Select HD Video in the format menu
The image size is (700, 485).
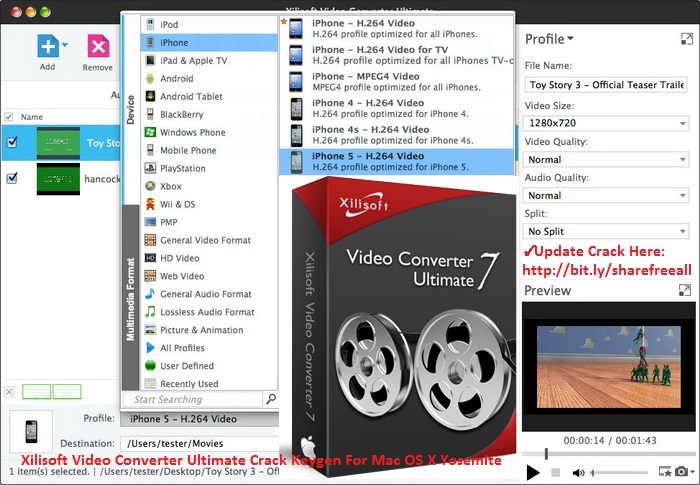pos(181,258)
